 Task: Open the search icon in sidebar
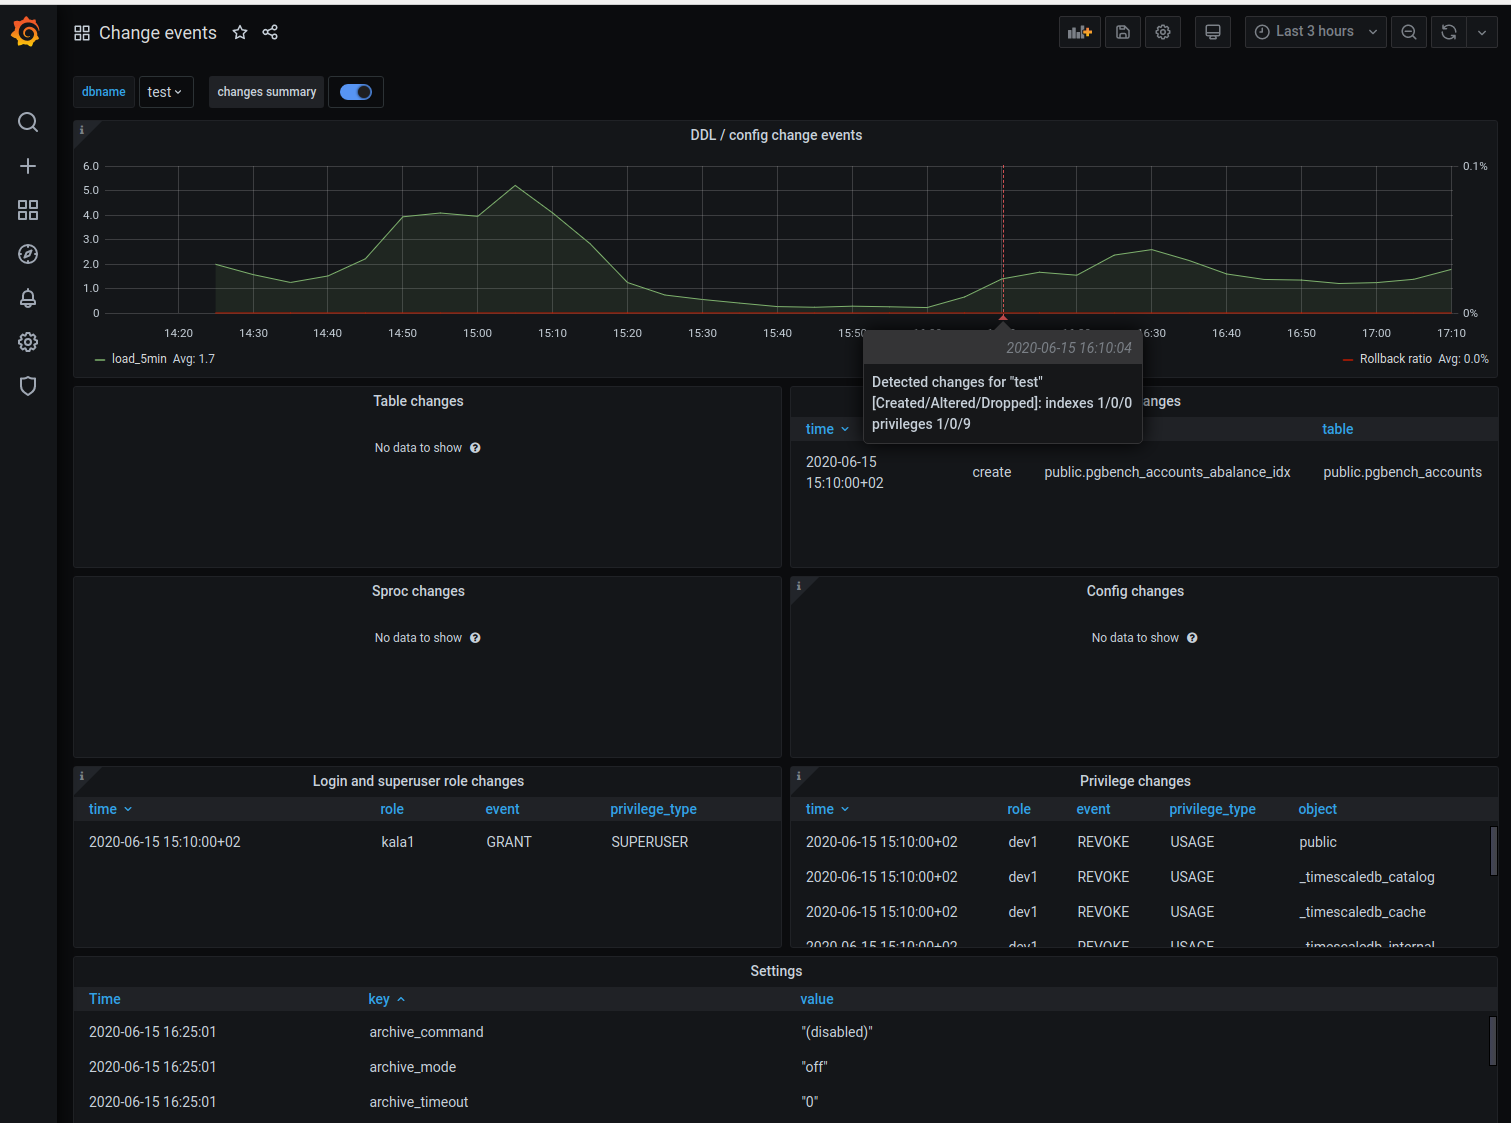(x=28, y=122)
